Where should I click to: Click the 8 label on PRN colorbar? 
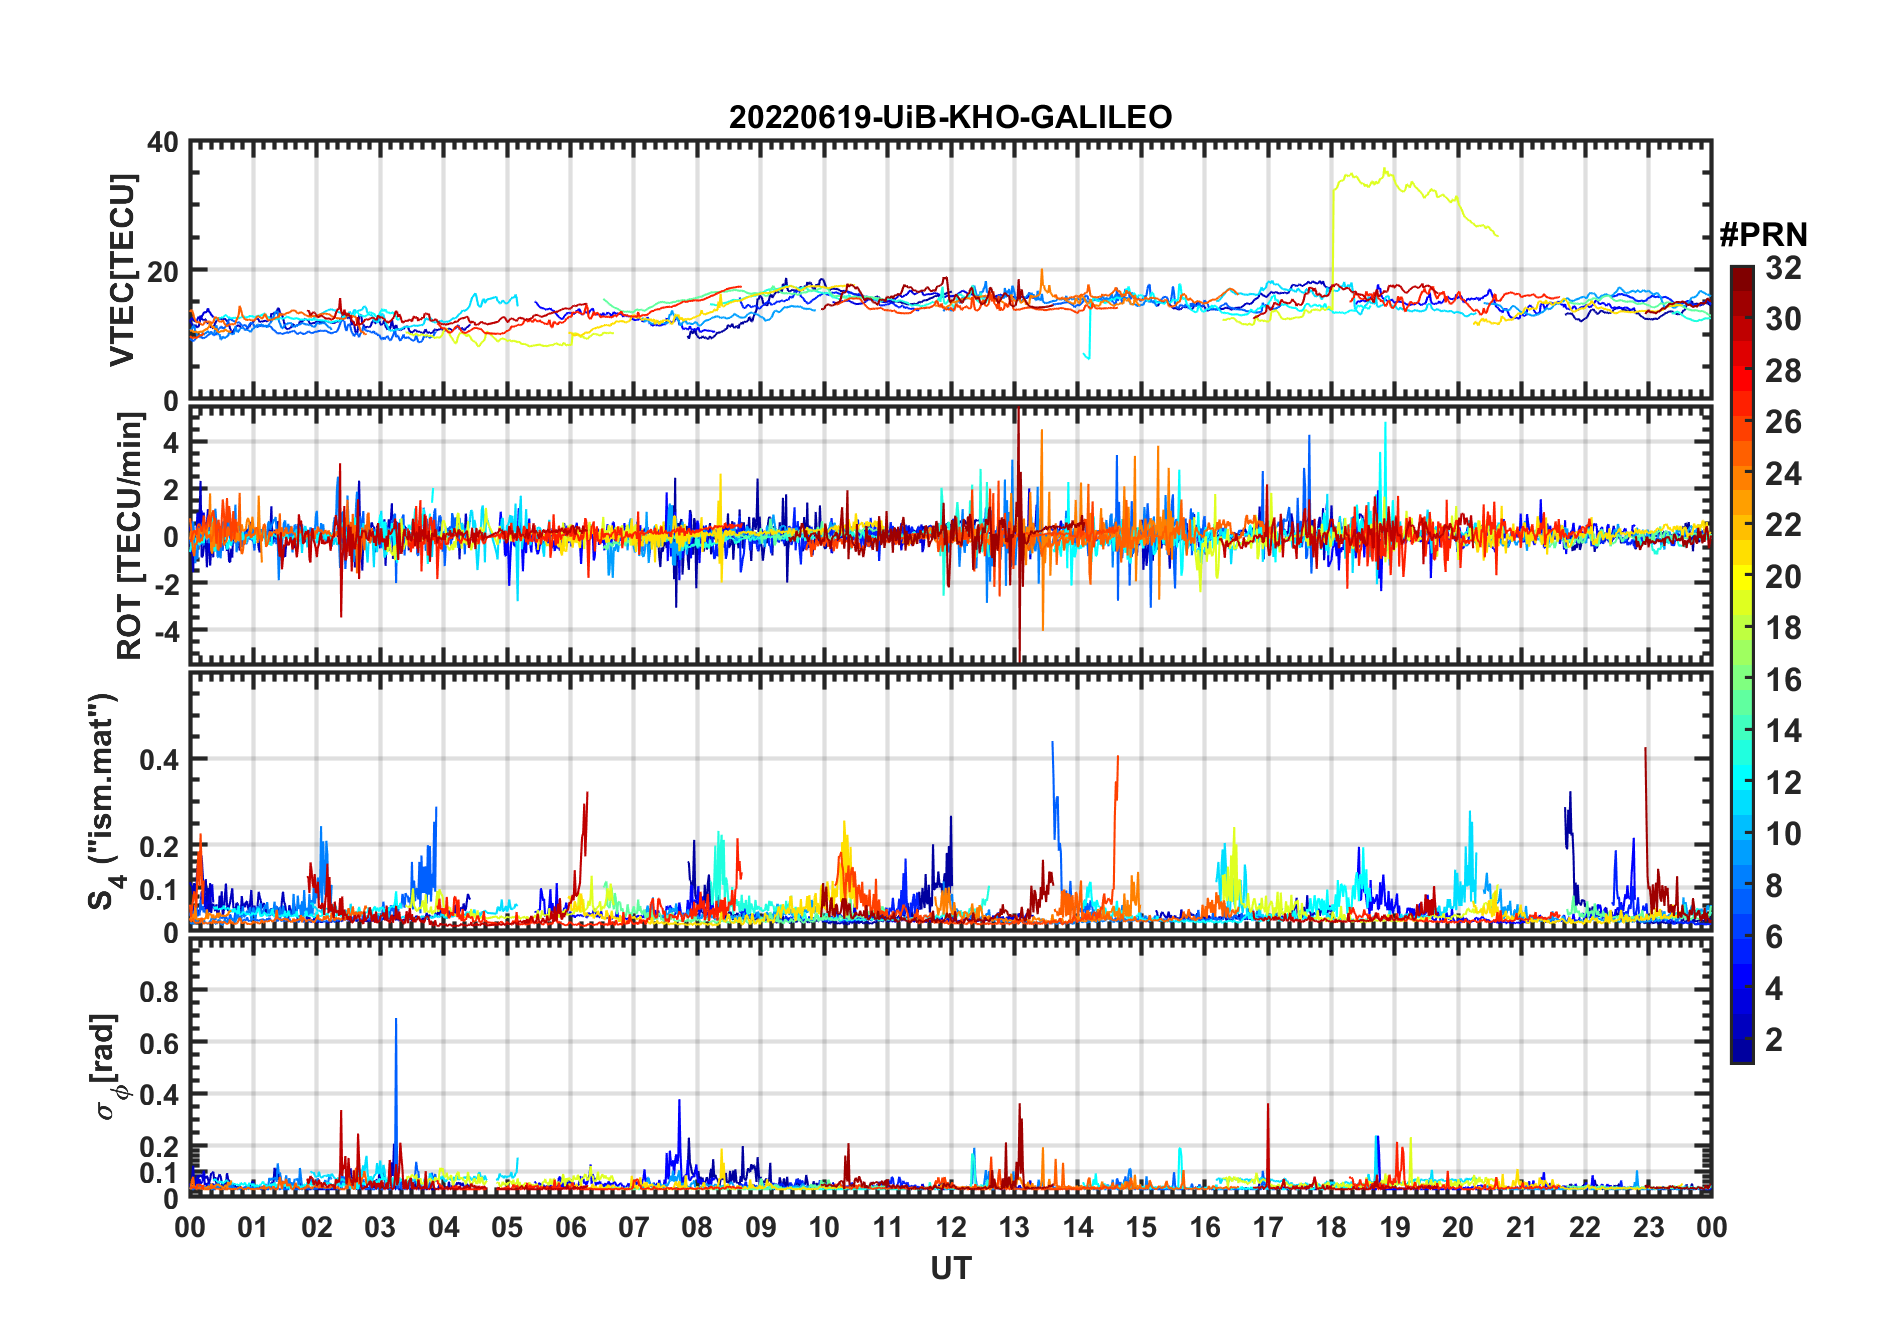(1774, 886)
